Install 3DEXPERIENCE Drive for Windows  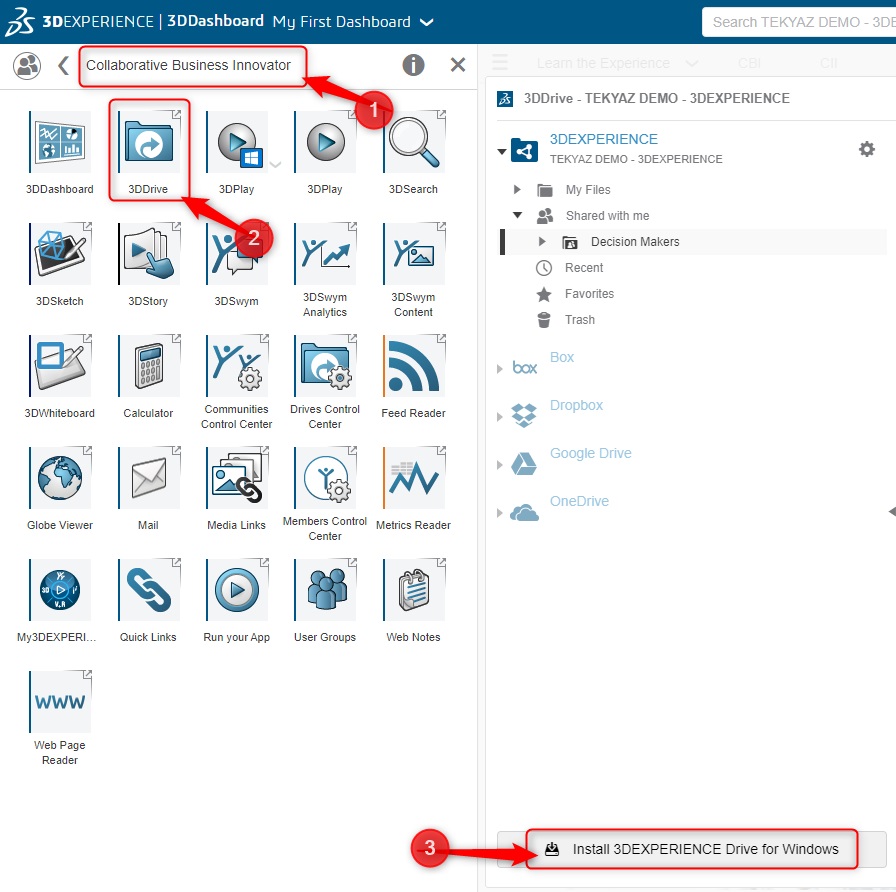691,849
